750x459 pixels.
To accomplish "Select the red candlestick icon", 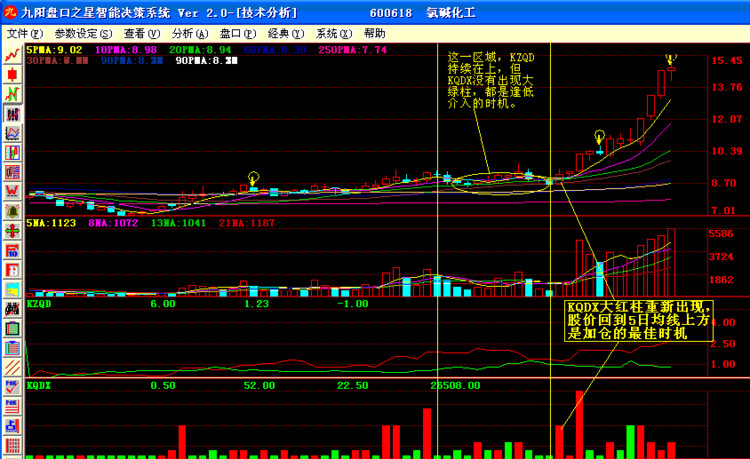I will coord(12,75).
